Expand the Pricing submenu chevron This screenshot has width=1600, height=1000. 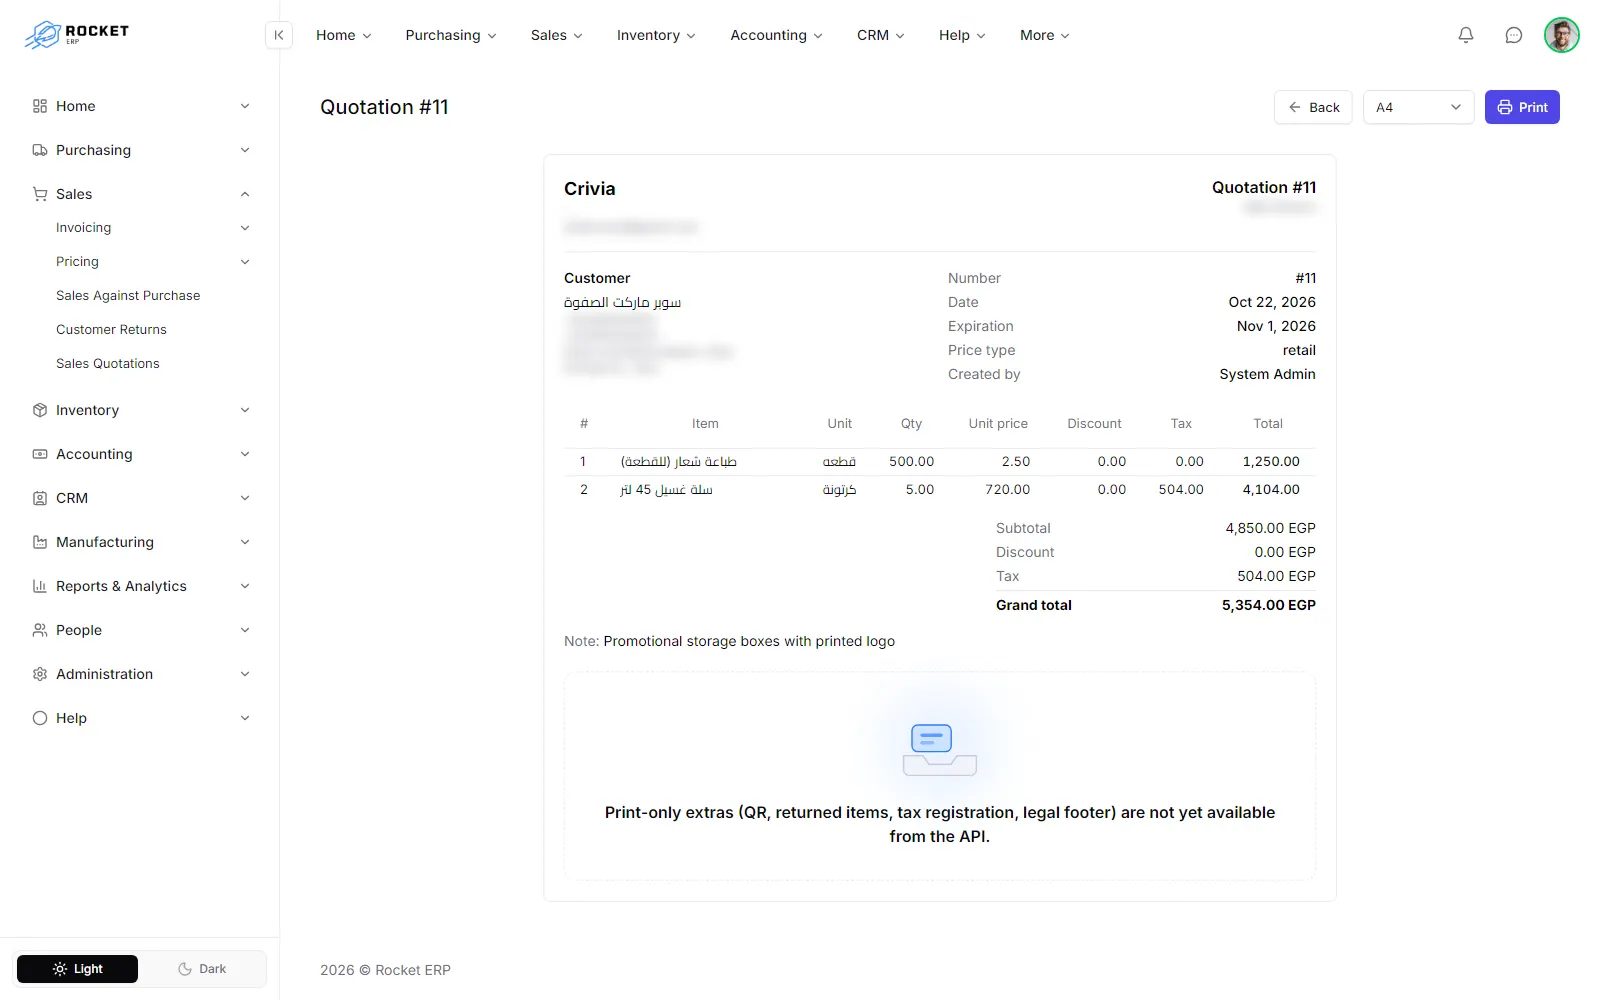click(x=245, y=262)
